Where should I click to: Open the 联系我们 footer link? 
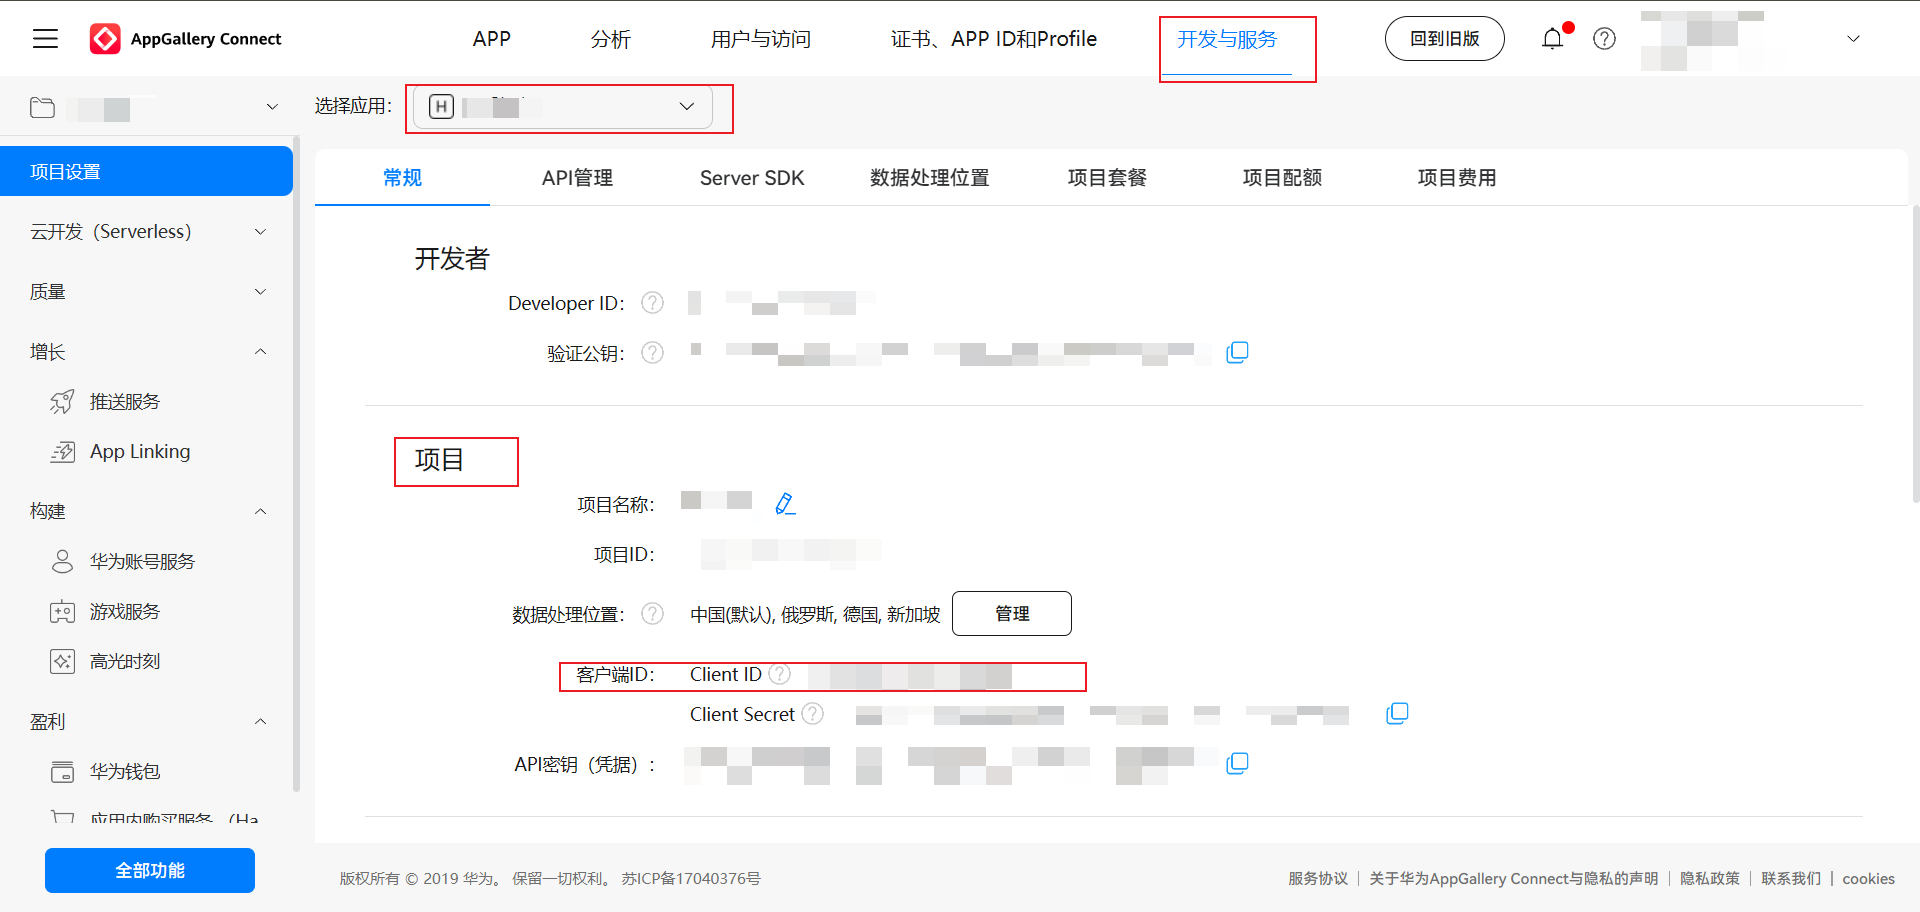point(1791,878)
